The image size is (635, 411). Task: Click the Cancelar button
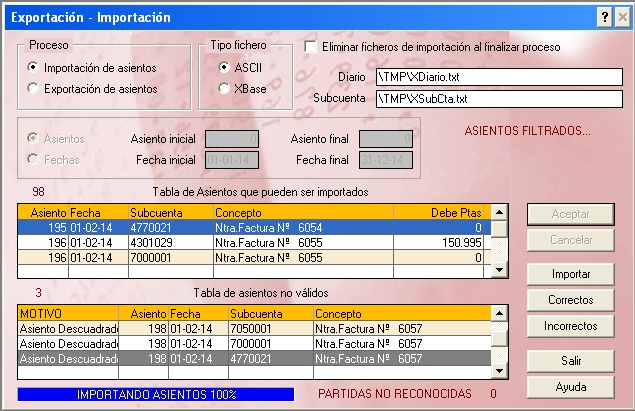click(571, 240)
